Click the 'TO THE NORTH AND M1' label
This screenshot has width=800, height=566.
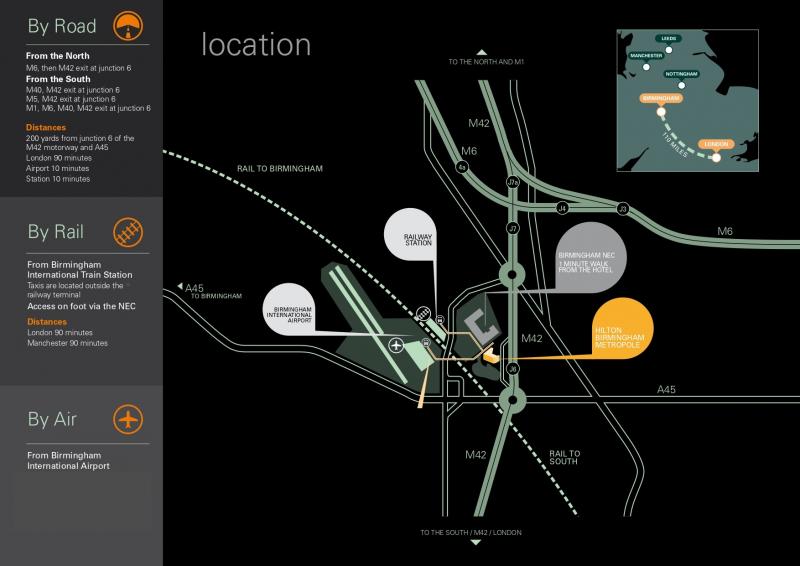pos(486,62)
